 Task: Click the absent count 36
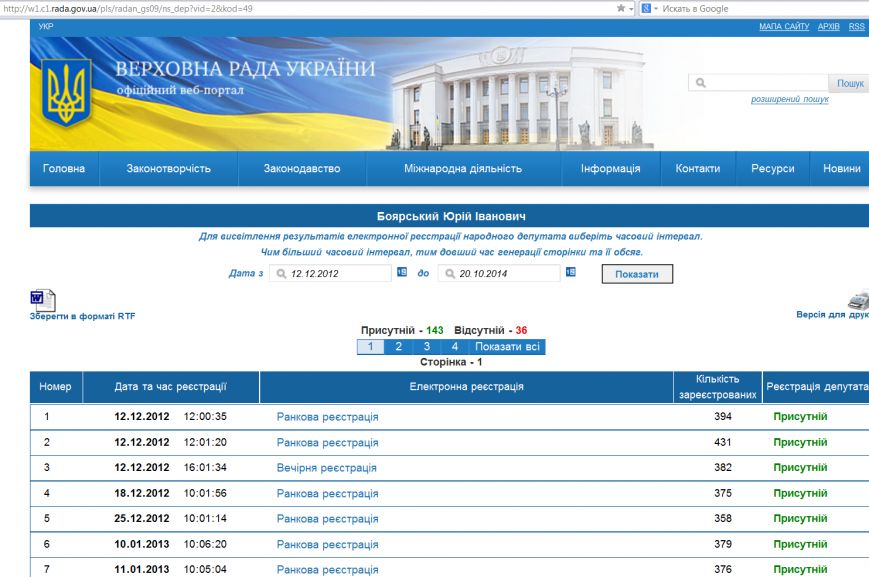pos(522,330)
